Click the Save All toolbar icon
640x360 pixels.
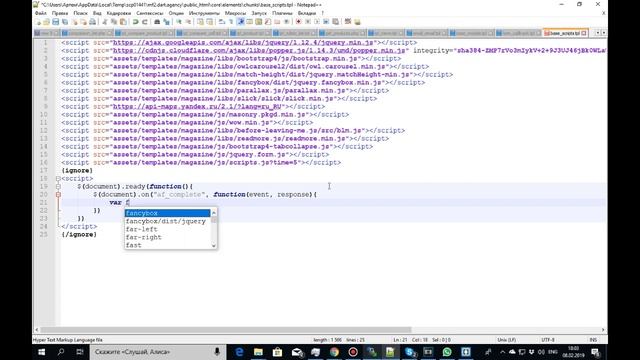coord(65,22)
